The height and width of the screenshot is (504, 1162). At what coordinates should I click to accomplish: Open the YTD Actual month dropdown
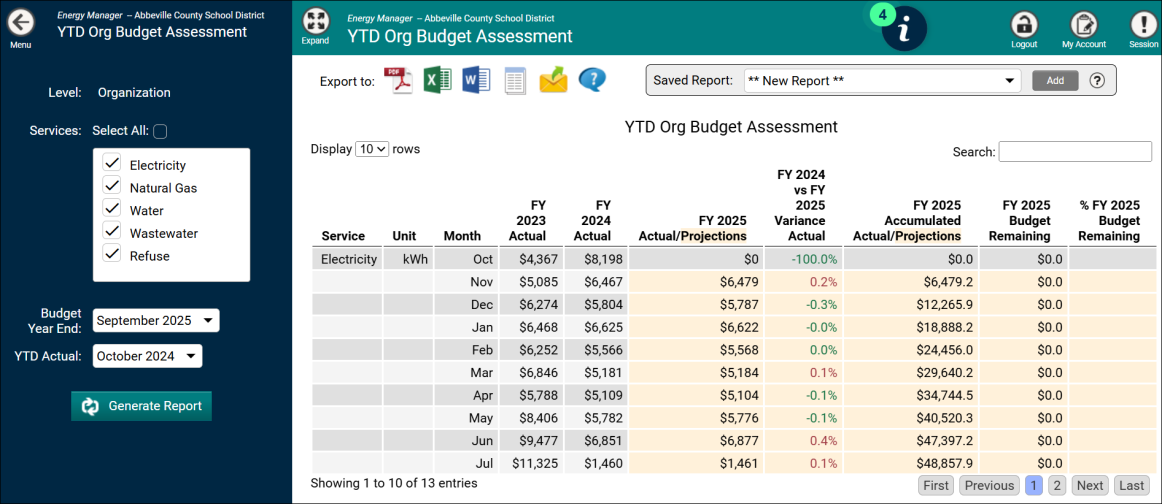coord(147,356)
